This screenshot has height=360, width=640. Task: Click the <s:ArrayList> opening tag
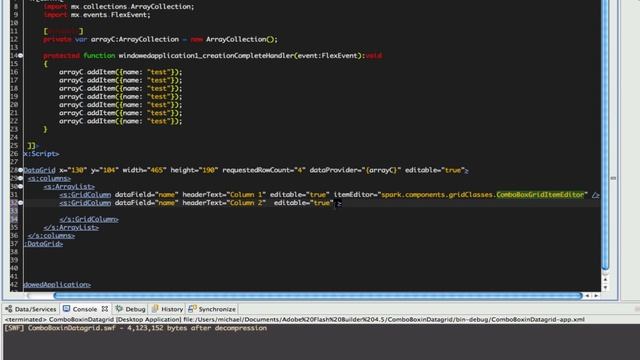69,187
